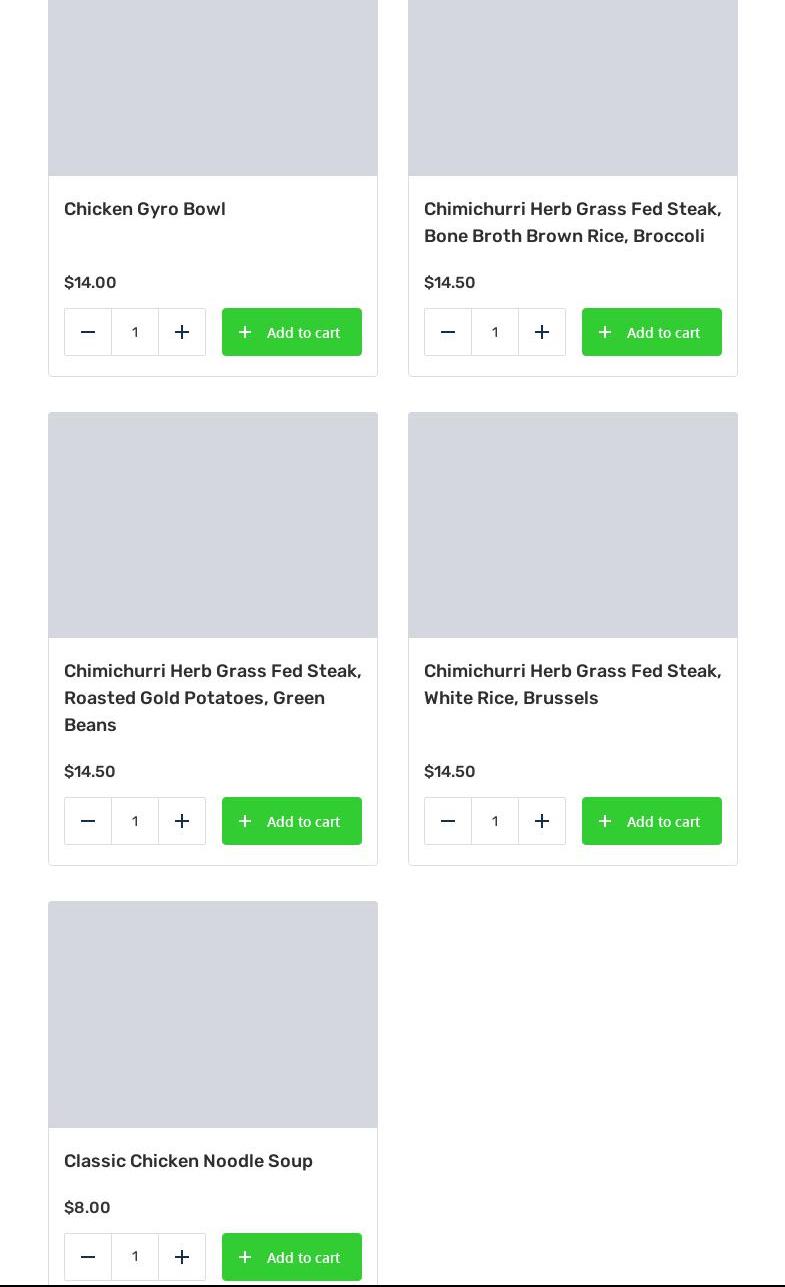
Task: Open Classic Chicken Noodle Soup product image
Action: (213, 1014)
